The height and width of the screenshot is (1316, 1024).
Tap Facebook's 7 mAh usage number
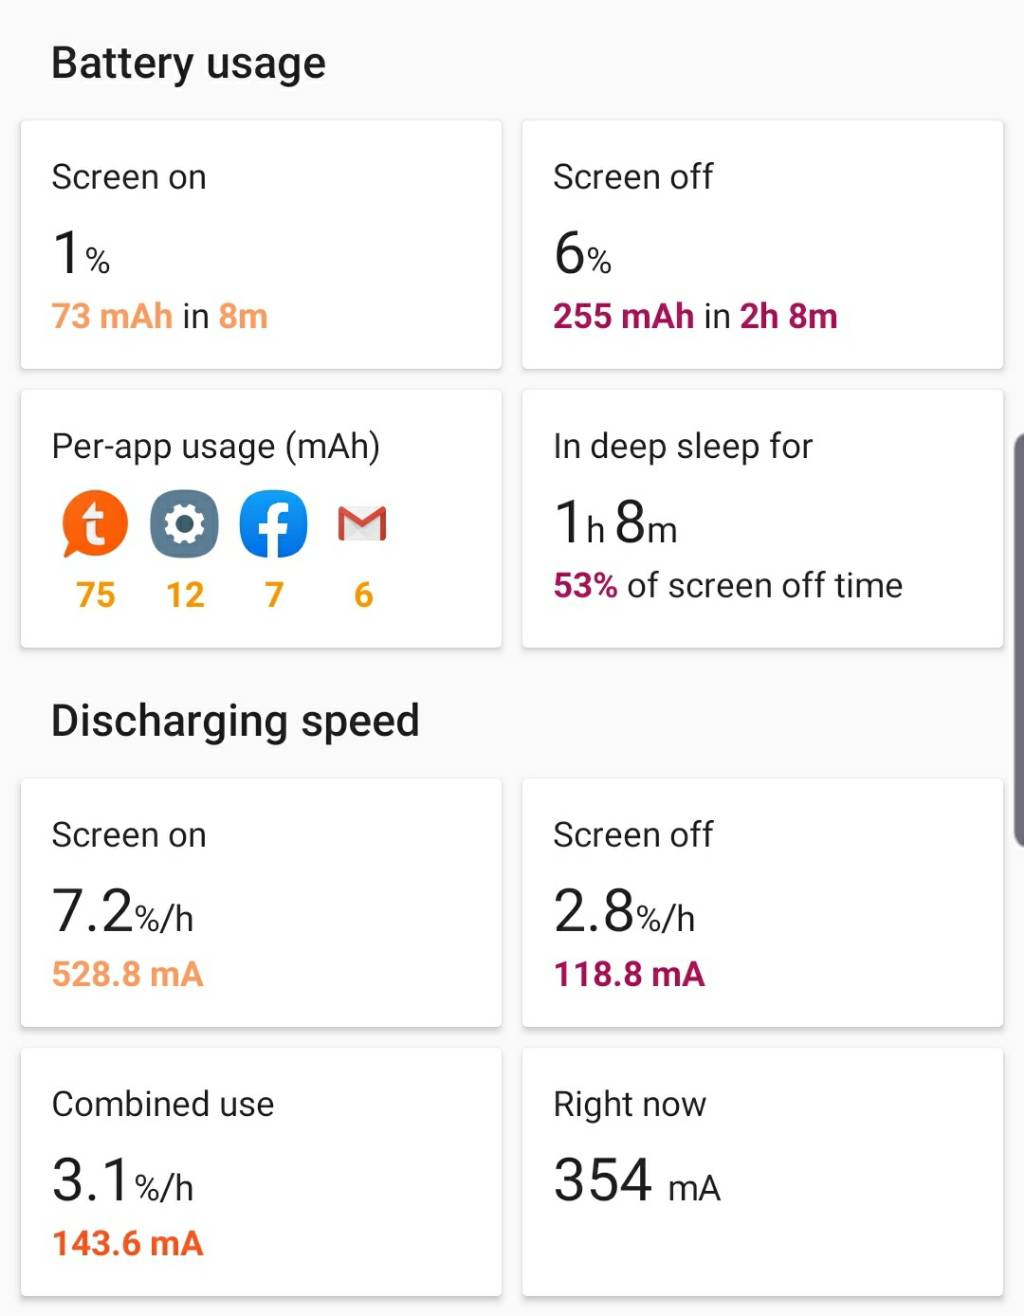click(x=273, y=595)
